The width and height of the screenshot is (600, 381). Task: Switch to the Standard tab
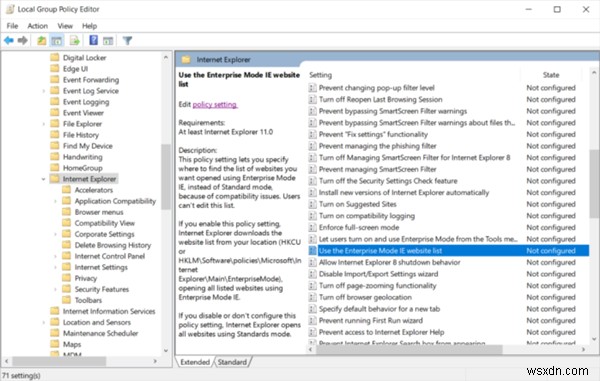(232, 362)
